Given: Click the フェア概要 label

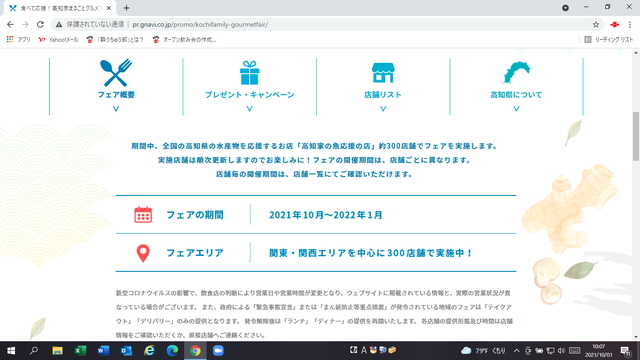Looking at the screenshot, I should click(116, 95).
